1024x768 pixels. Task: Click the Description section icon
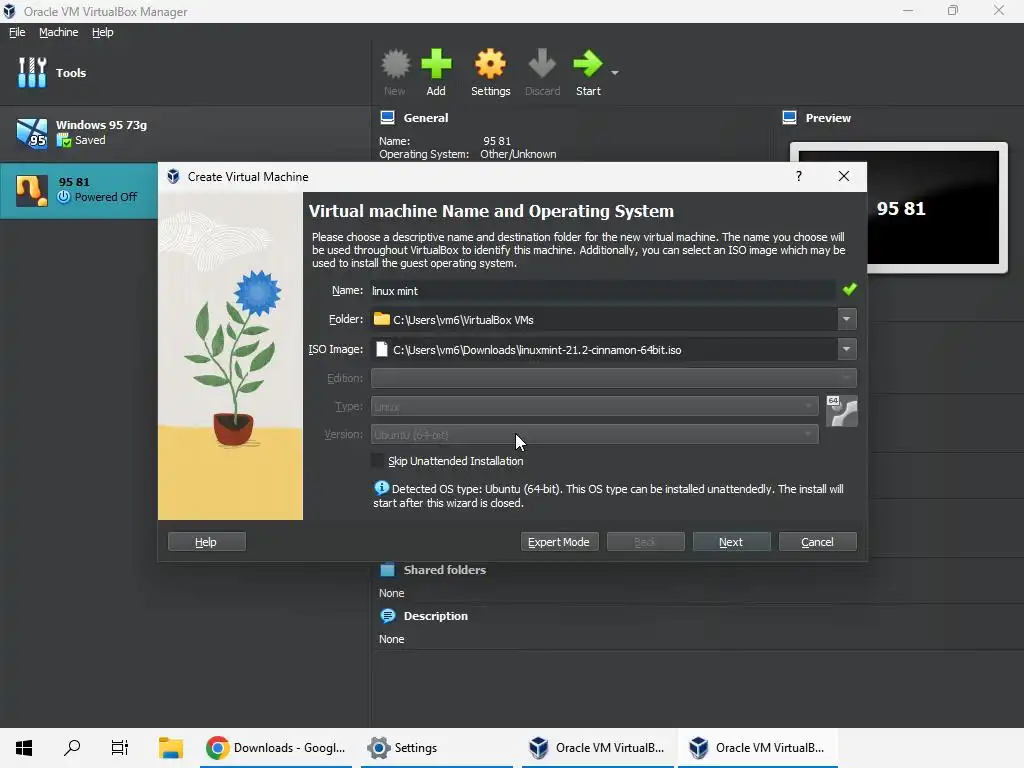(x=388, y=616)
